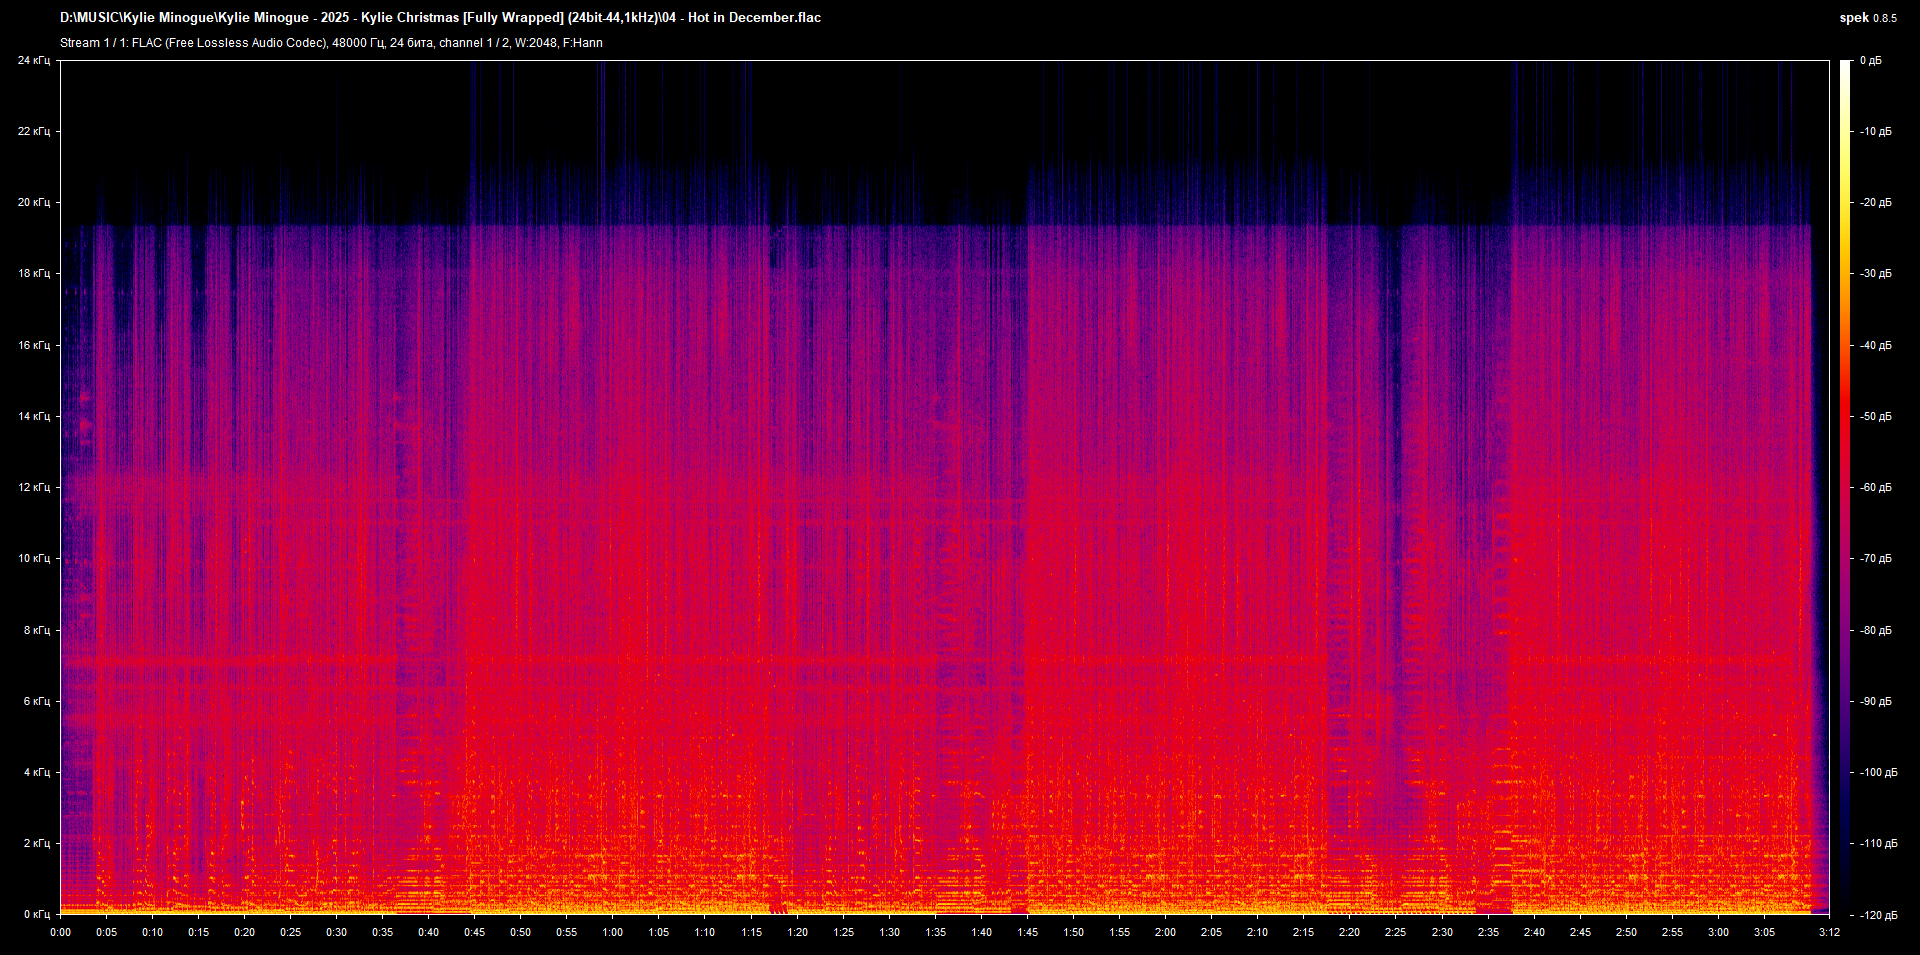Click the spek 0.8.5 version label

coord(1867,18)
